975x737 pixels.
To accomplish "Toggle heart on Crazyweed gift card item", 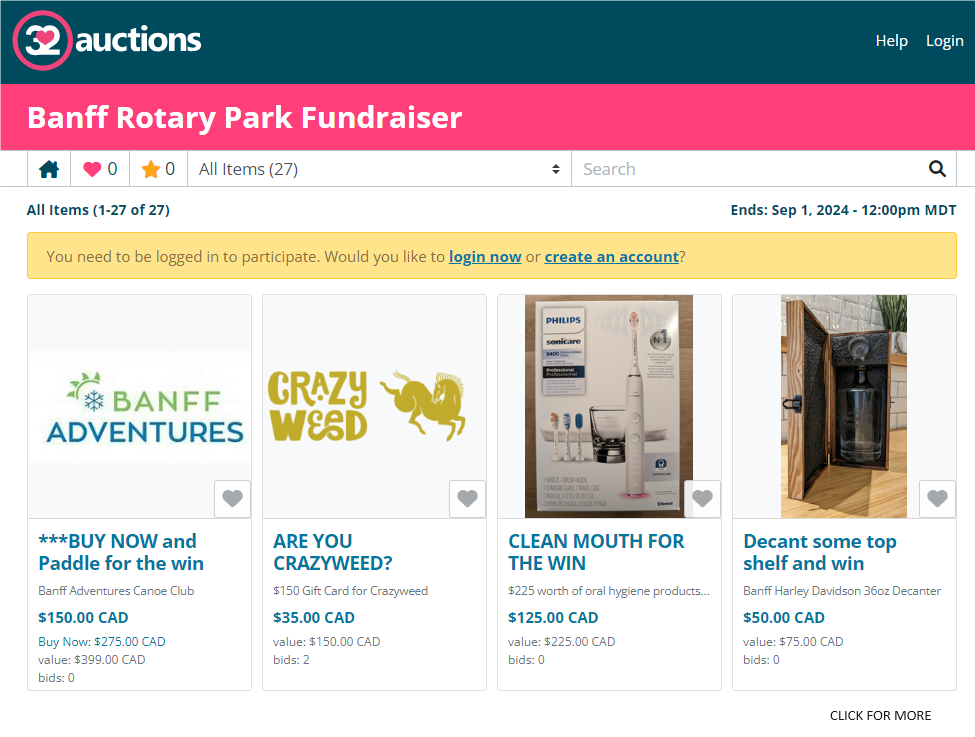I will [467, 498].
